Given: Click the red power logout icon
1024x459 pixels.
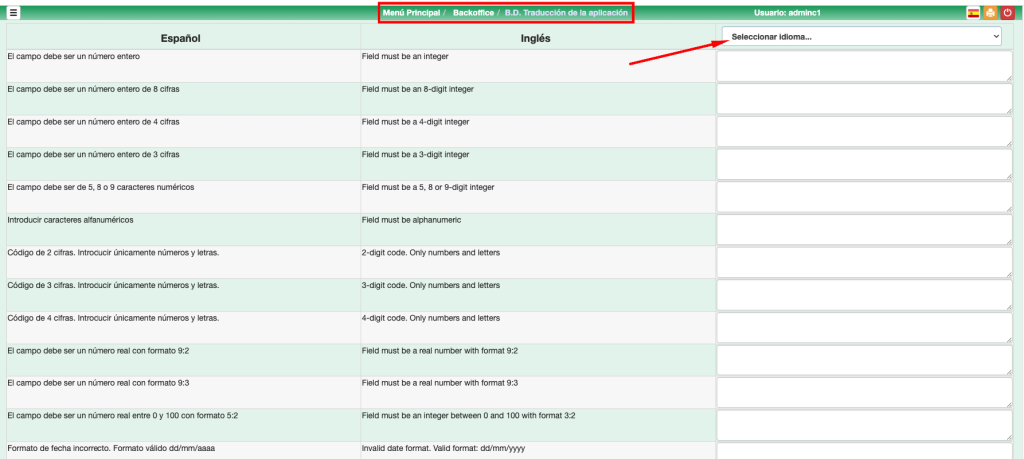Looking at the screenshot, I should 1007,13.
